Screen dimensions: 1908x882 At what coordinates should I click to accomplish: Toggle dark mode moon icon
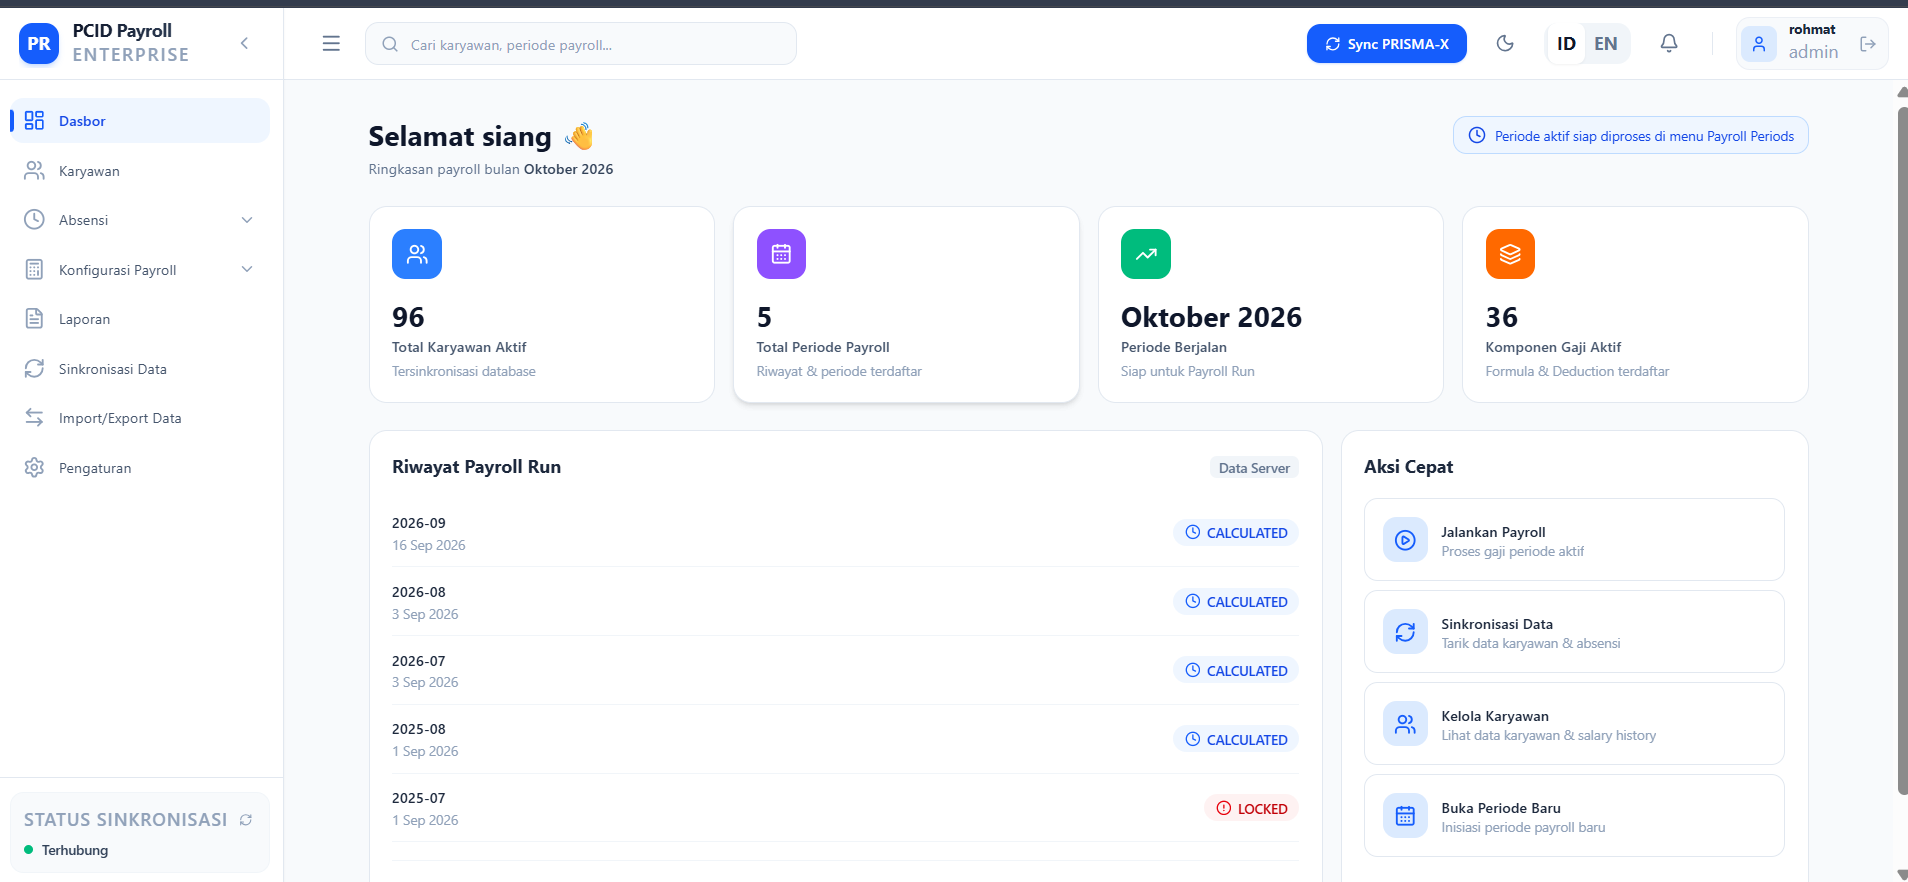pyautogui.click(x=1505, y=43)
